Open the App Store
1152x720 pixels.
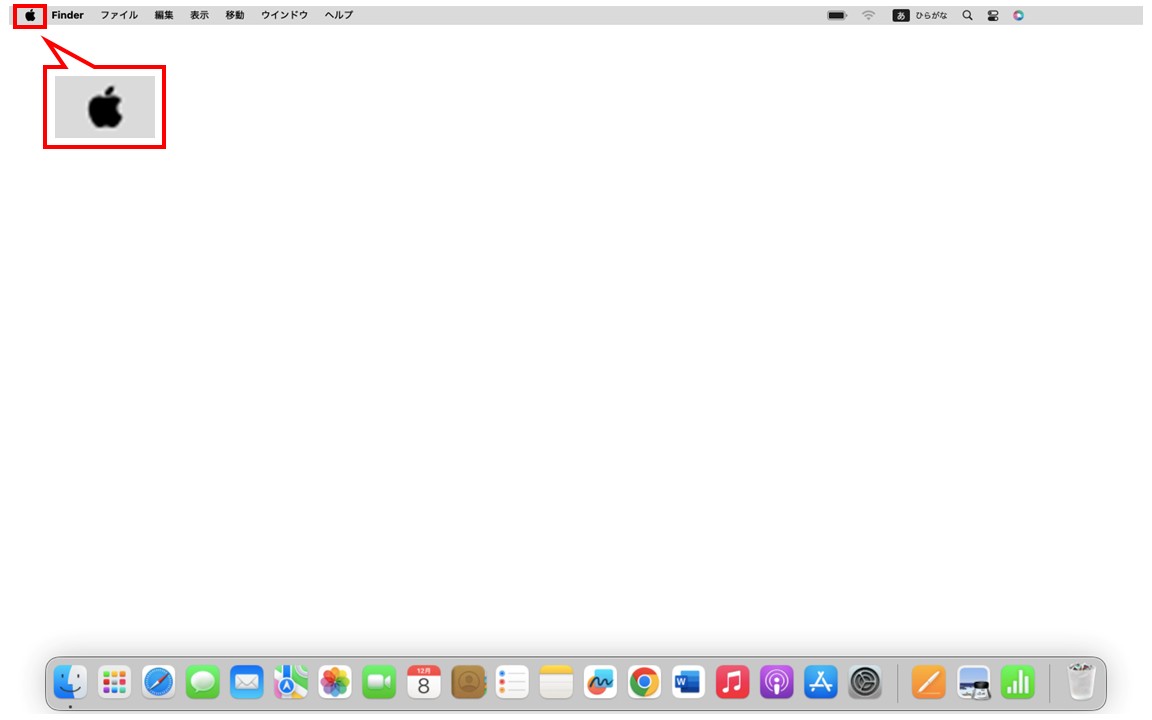tap(819, 683)
